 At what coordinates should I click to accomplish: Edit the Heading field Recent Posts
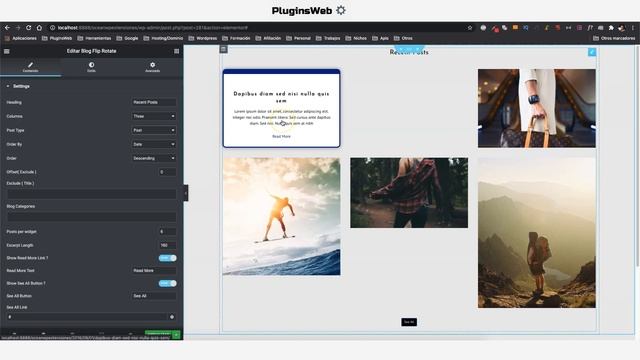(154, 102)
